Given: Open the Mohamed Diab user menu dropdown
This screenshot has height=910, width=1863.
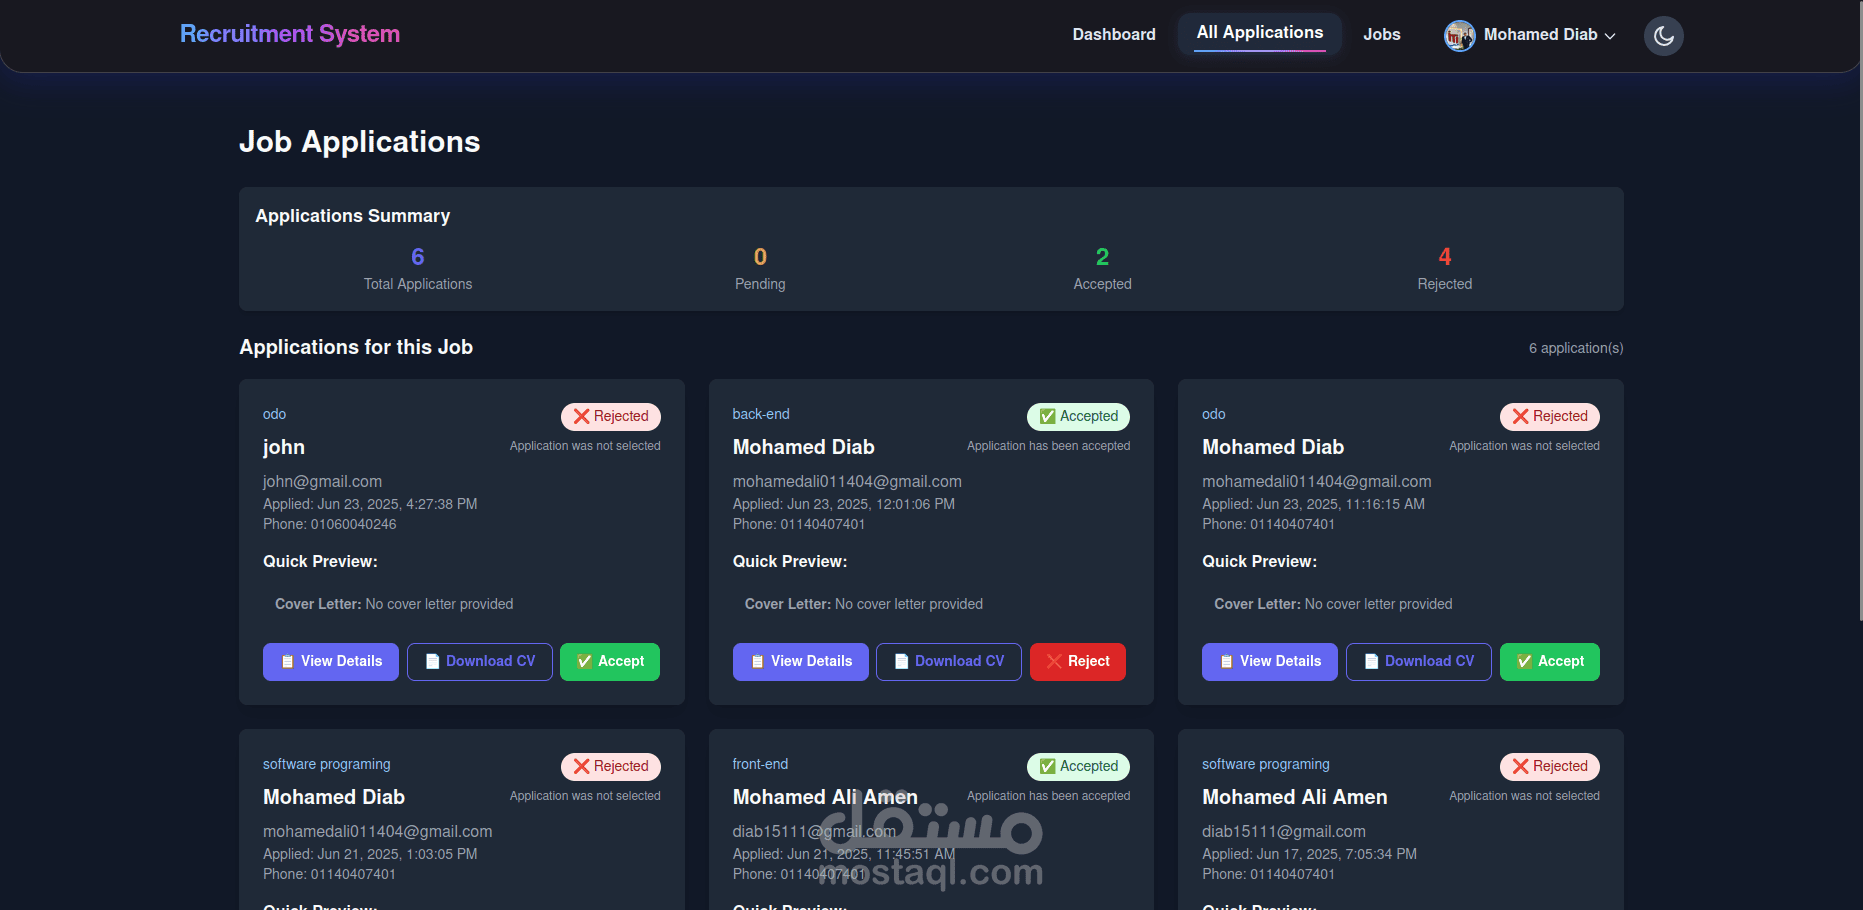Looking at the screenshot, I should tap(1530, 35).
